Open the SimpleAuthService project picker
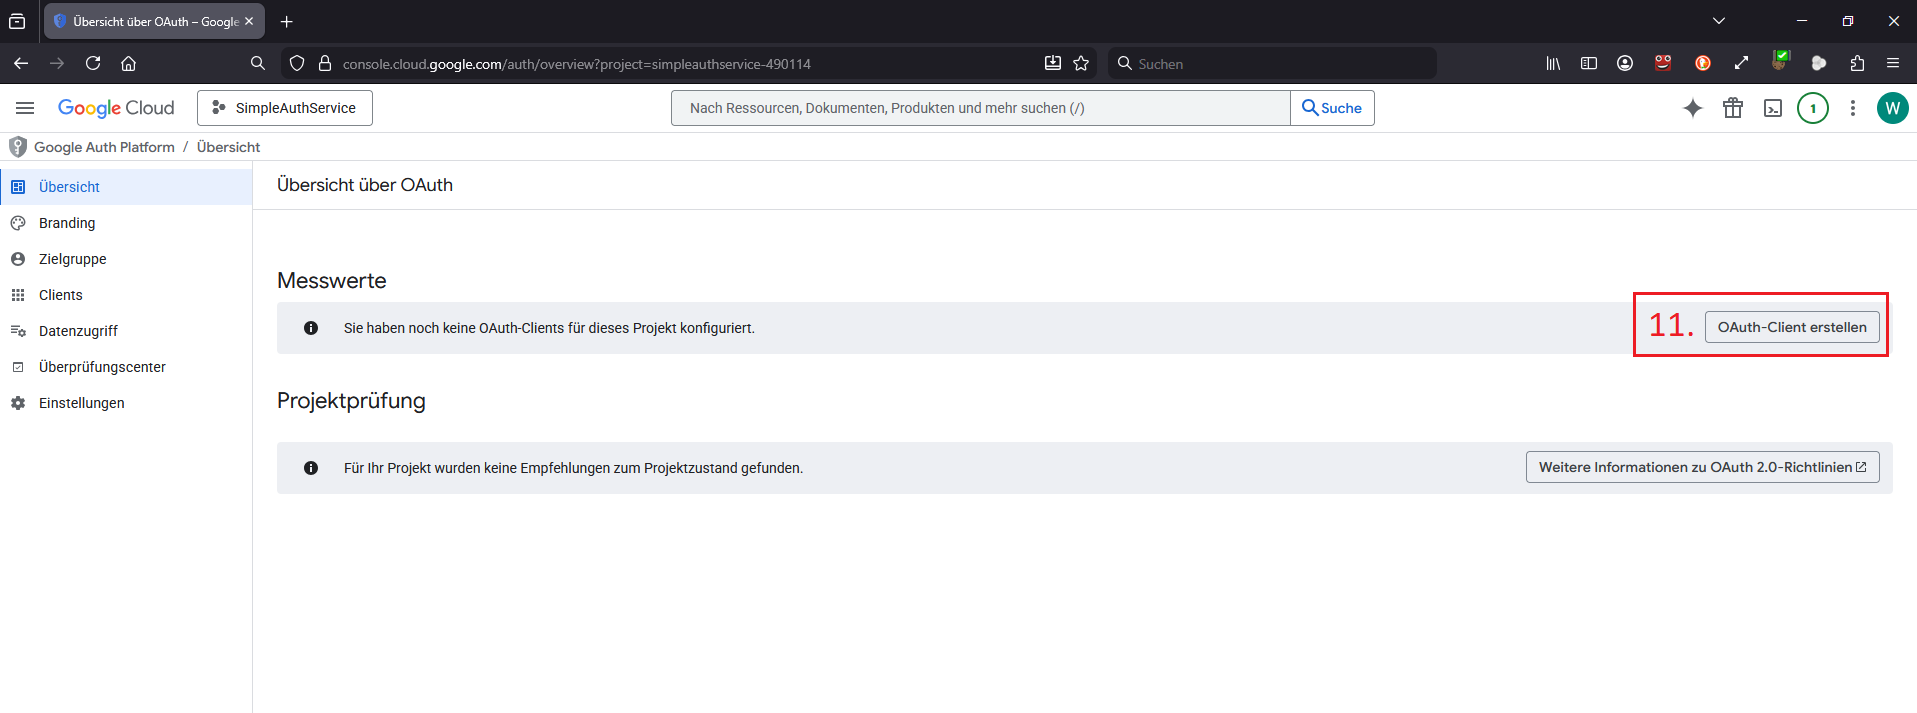 [x=285, y=108]
